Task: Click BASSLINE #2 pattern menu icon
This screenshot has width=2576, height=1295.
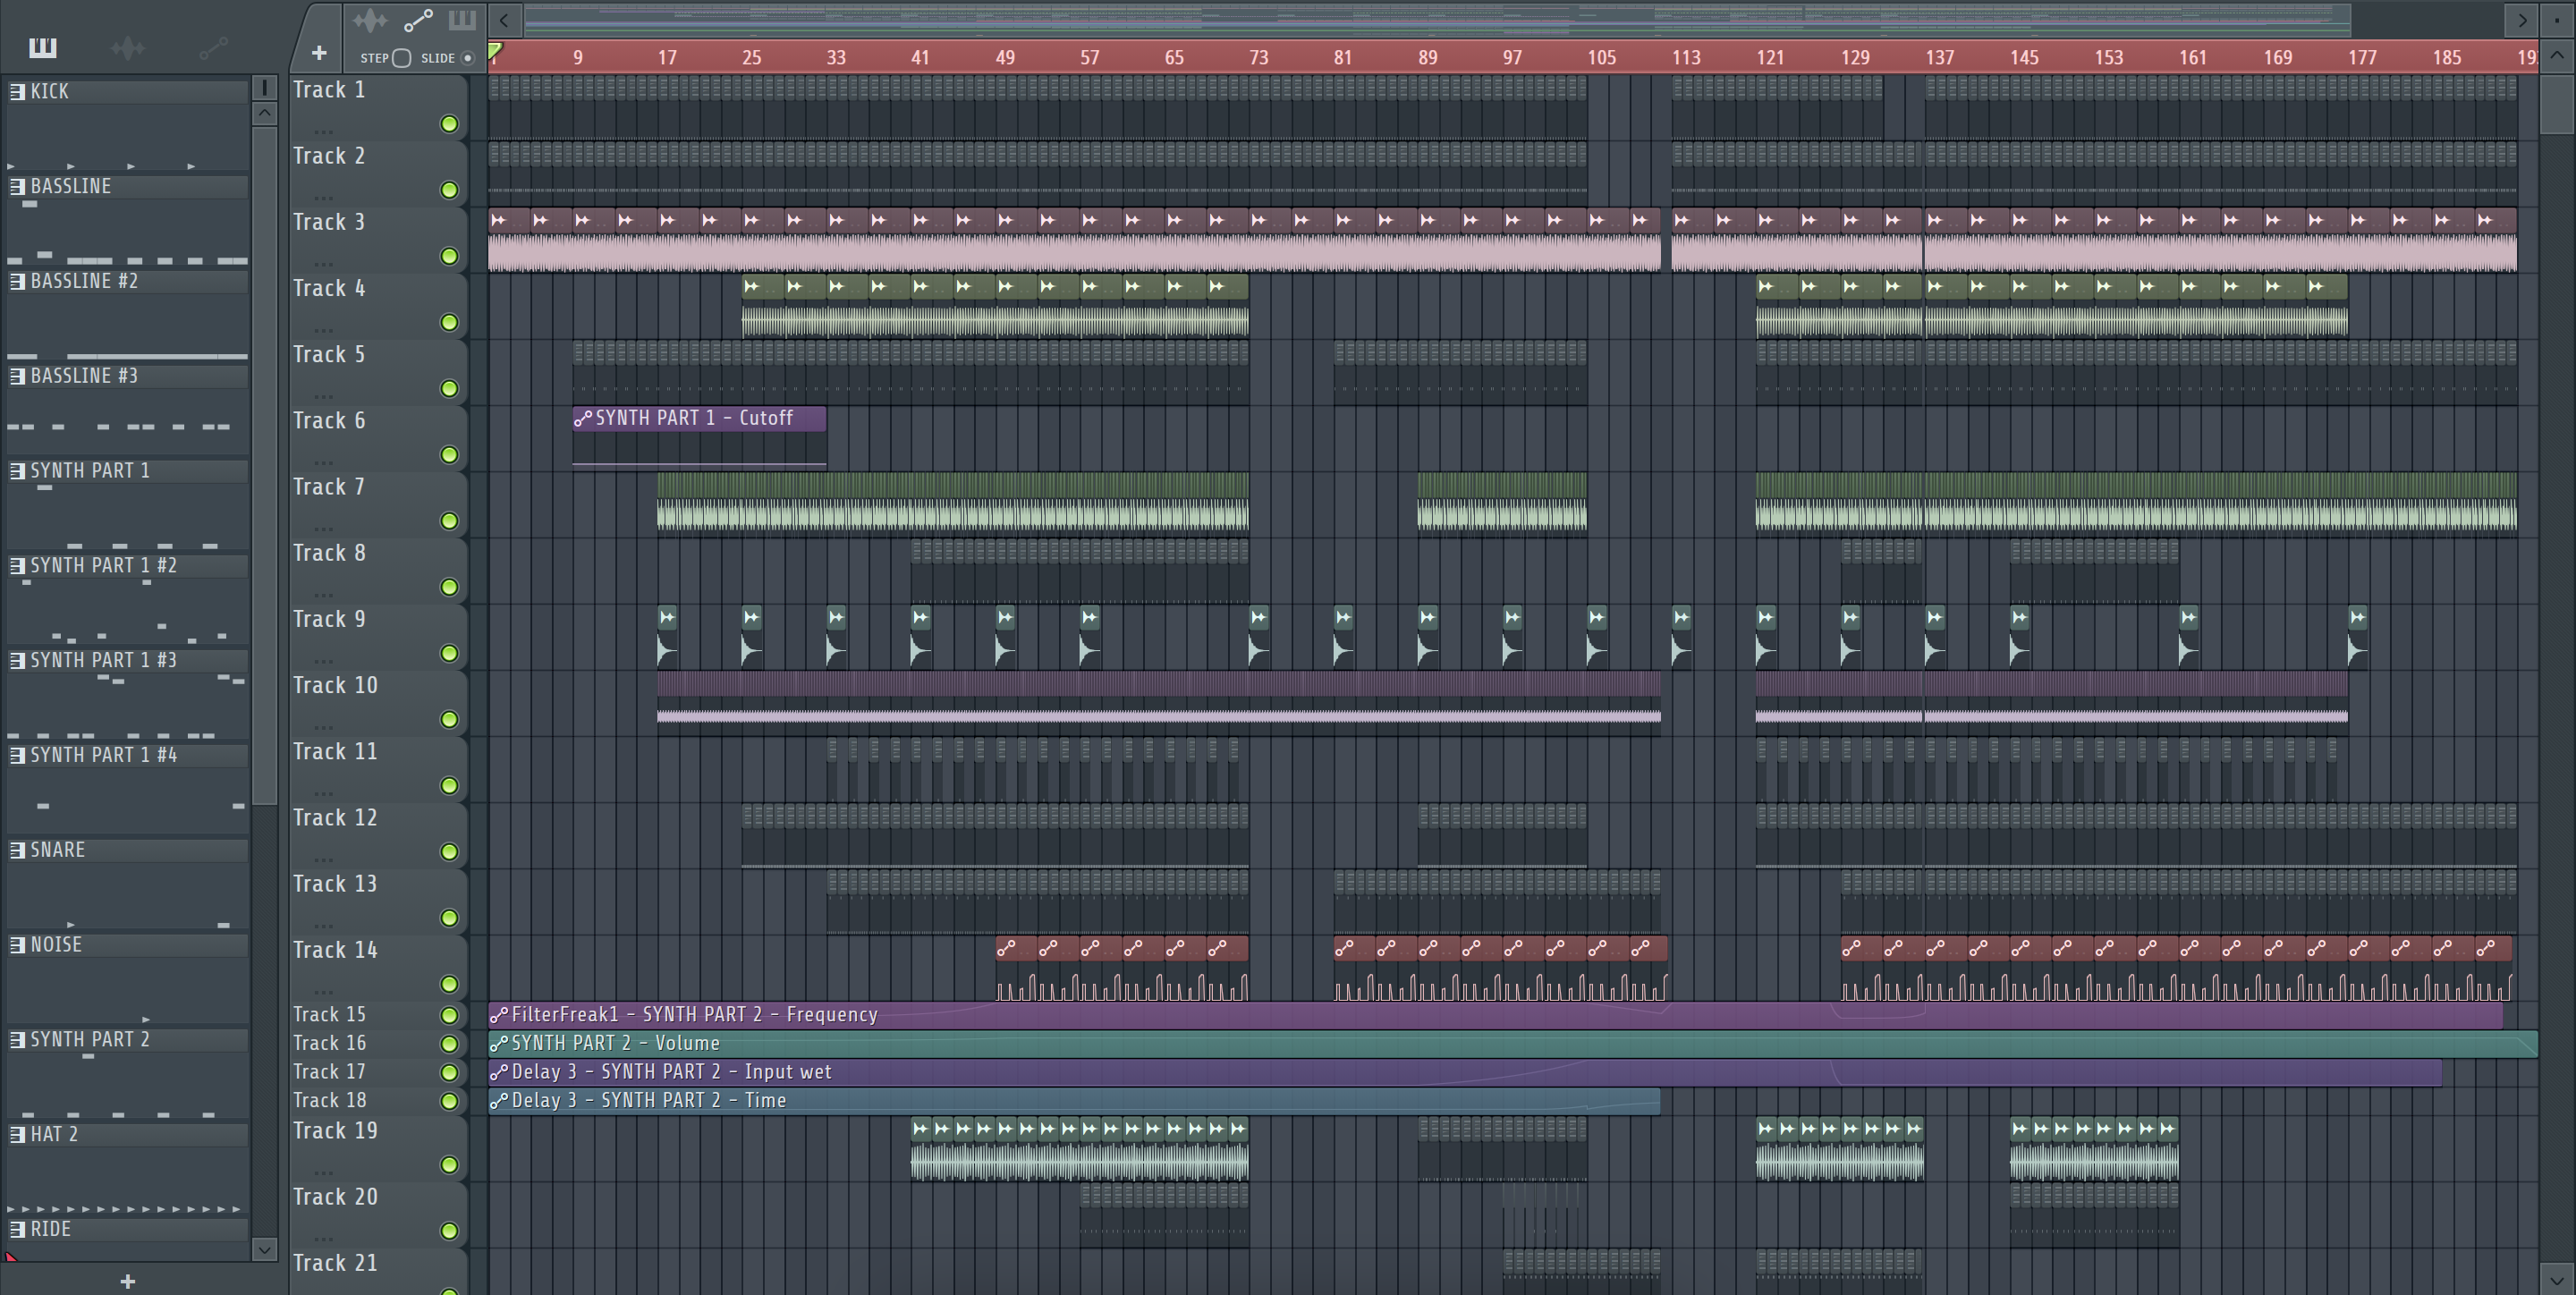Action: 17,281
